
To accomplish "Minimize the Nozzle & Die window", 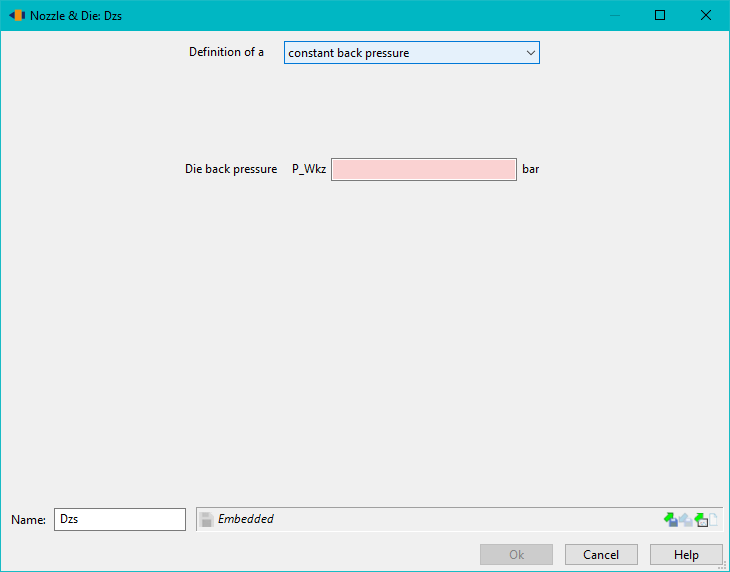I will tap(615, 15).
